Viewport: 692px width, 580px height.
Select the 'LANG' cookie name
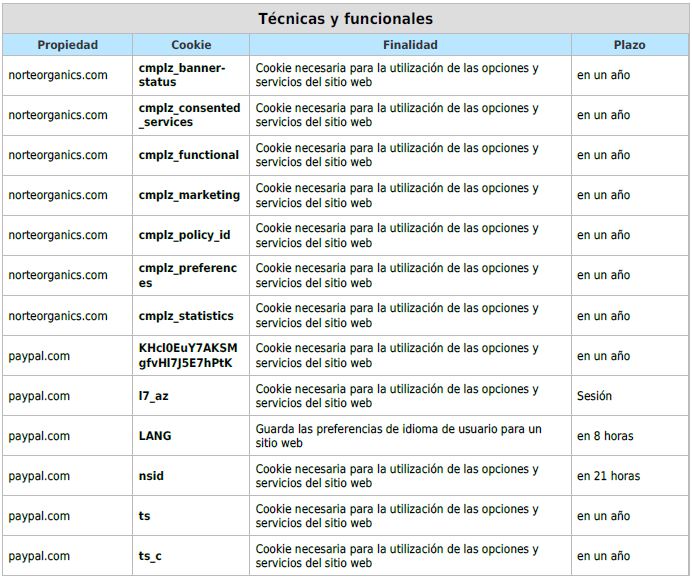click(155, 436)
